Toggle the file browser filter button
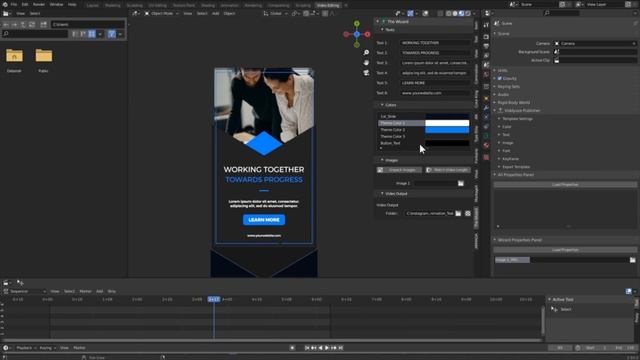This screenshot has width=640, height=360. (x=111, y=34)
